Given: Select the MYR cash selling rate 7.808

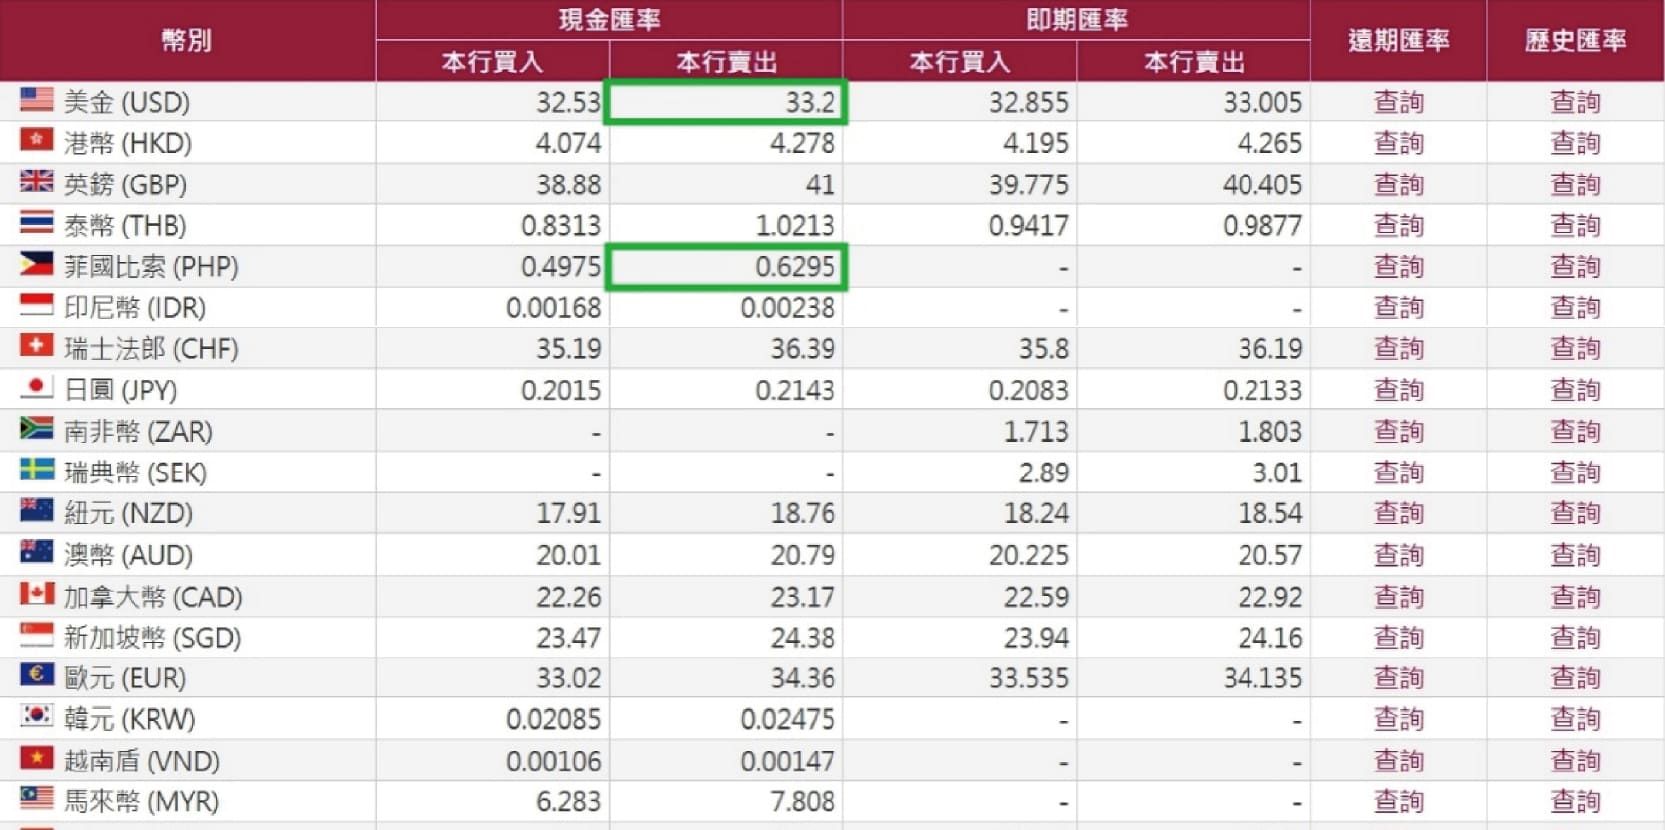Looking at the screenshot, I should (802, 801).
